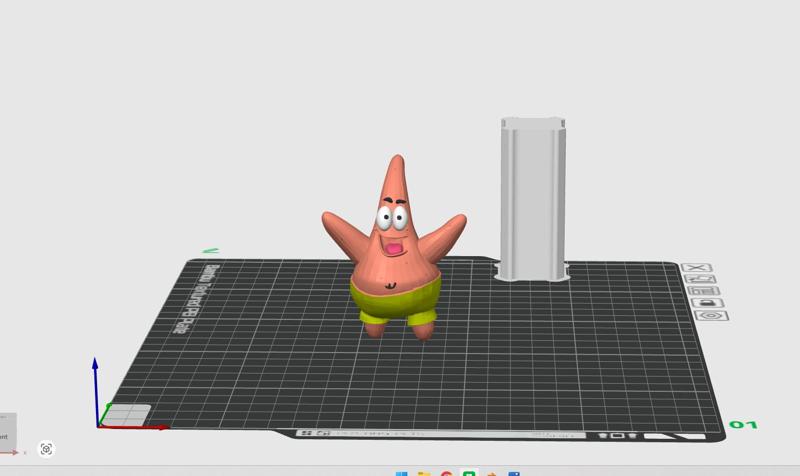
Task: Toggle the plate lock icon
Action: (x=707, y=303)
